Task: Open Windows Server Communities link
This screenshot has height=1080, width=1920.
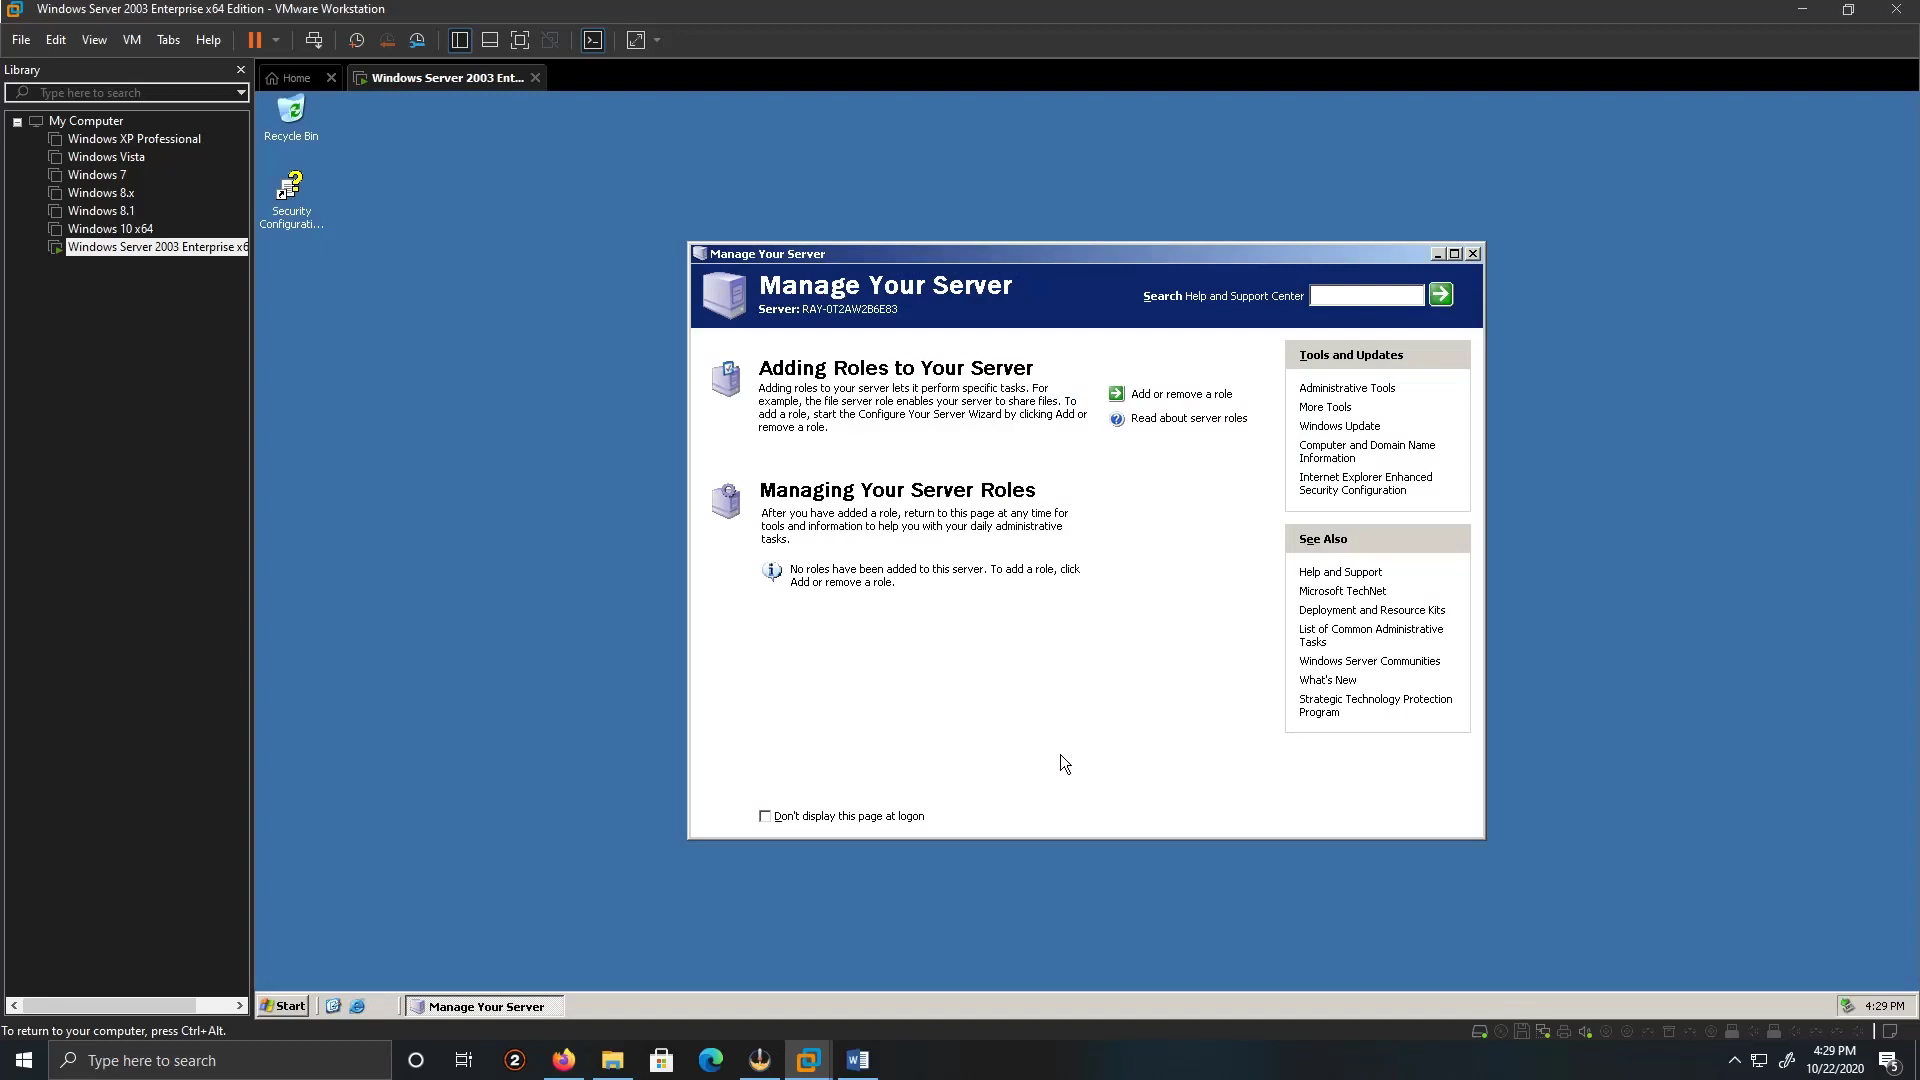Action: coord(1369,661)
